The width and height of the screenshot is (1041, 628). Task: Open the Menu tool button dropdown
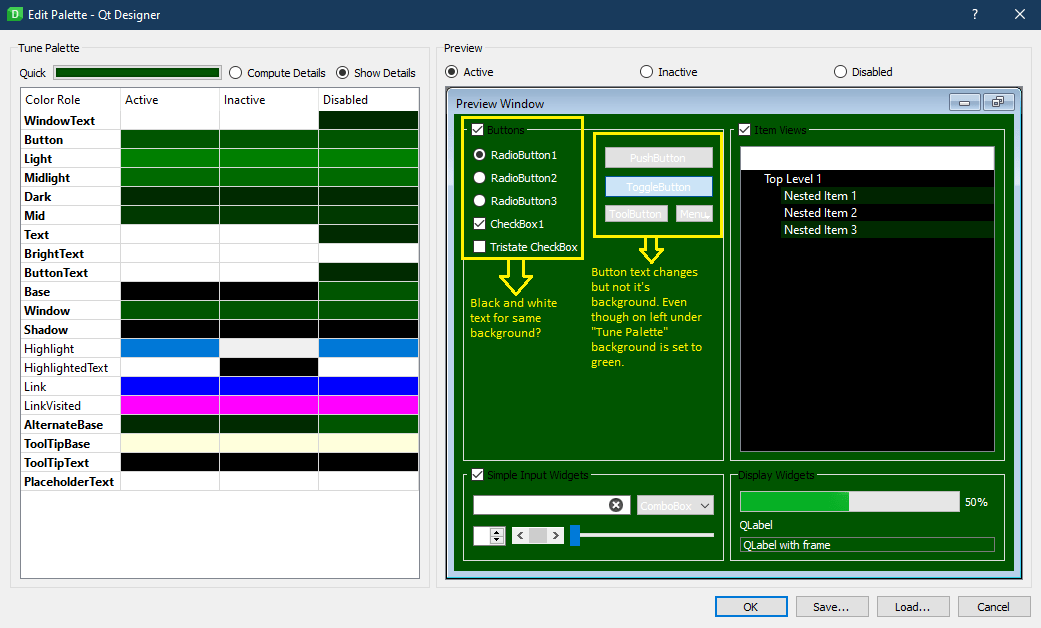click(694, 214)
